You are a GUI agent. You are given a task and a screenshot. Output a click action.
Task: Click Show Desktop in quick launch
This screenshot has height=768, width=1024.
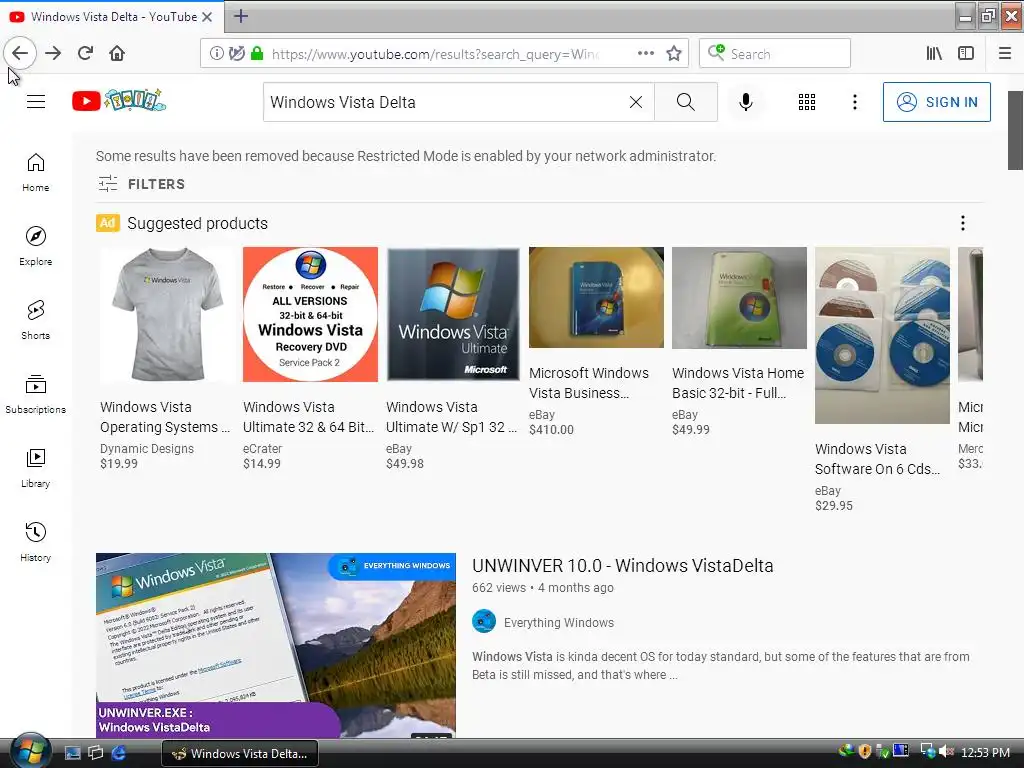click(x=72, y=753)
